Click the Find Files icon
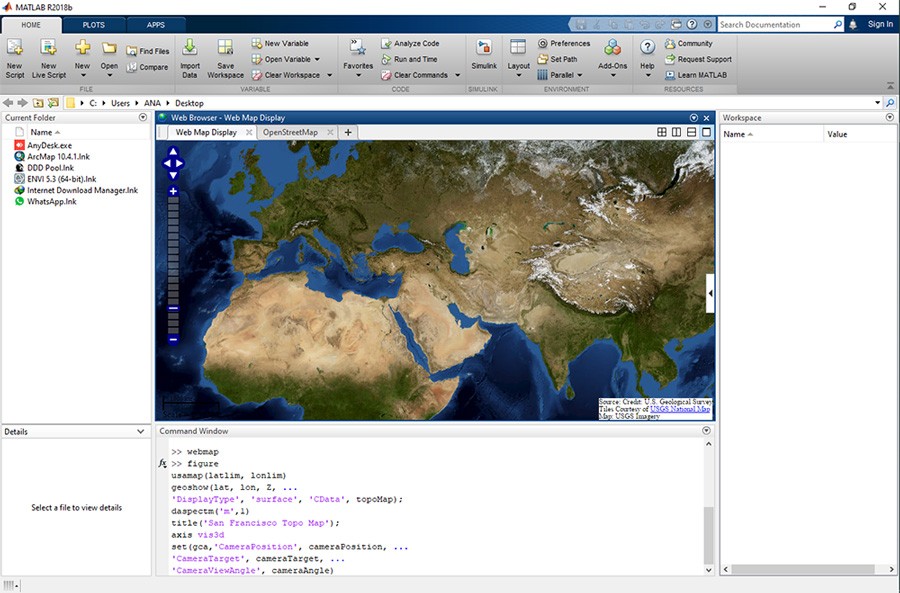This screenshot has width=900, height=593. click(x=132, y=51)
